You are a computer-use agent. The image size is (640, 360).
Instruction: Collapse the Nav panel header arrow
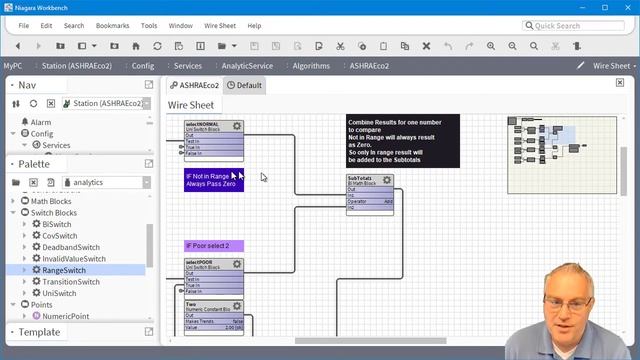12,85
